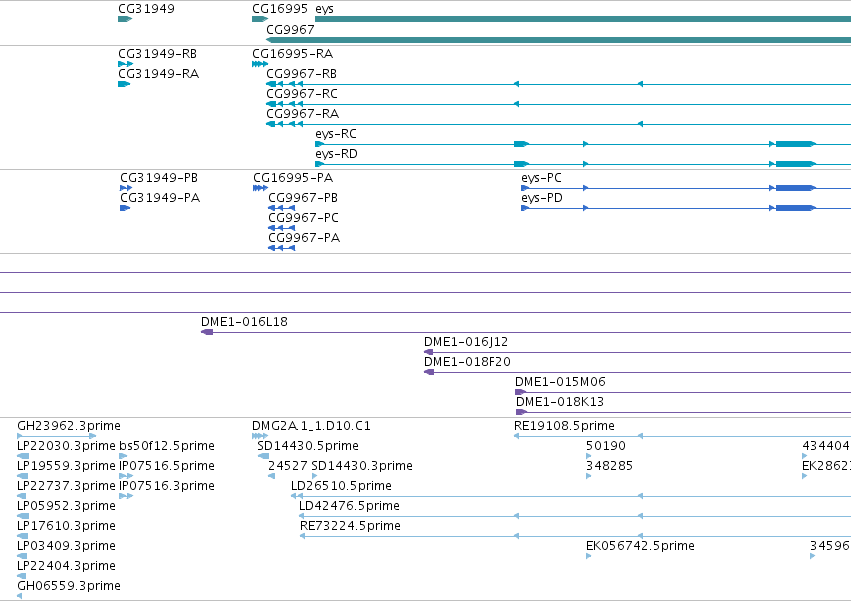Click the DME1-016L18 BAC arrowhead
The height and width of the screenshot is (601, 851).
pyautogui.click(x=207, y=332)
